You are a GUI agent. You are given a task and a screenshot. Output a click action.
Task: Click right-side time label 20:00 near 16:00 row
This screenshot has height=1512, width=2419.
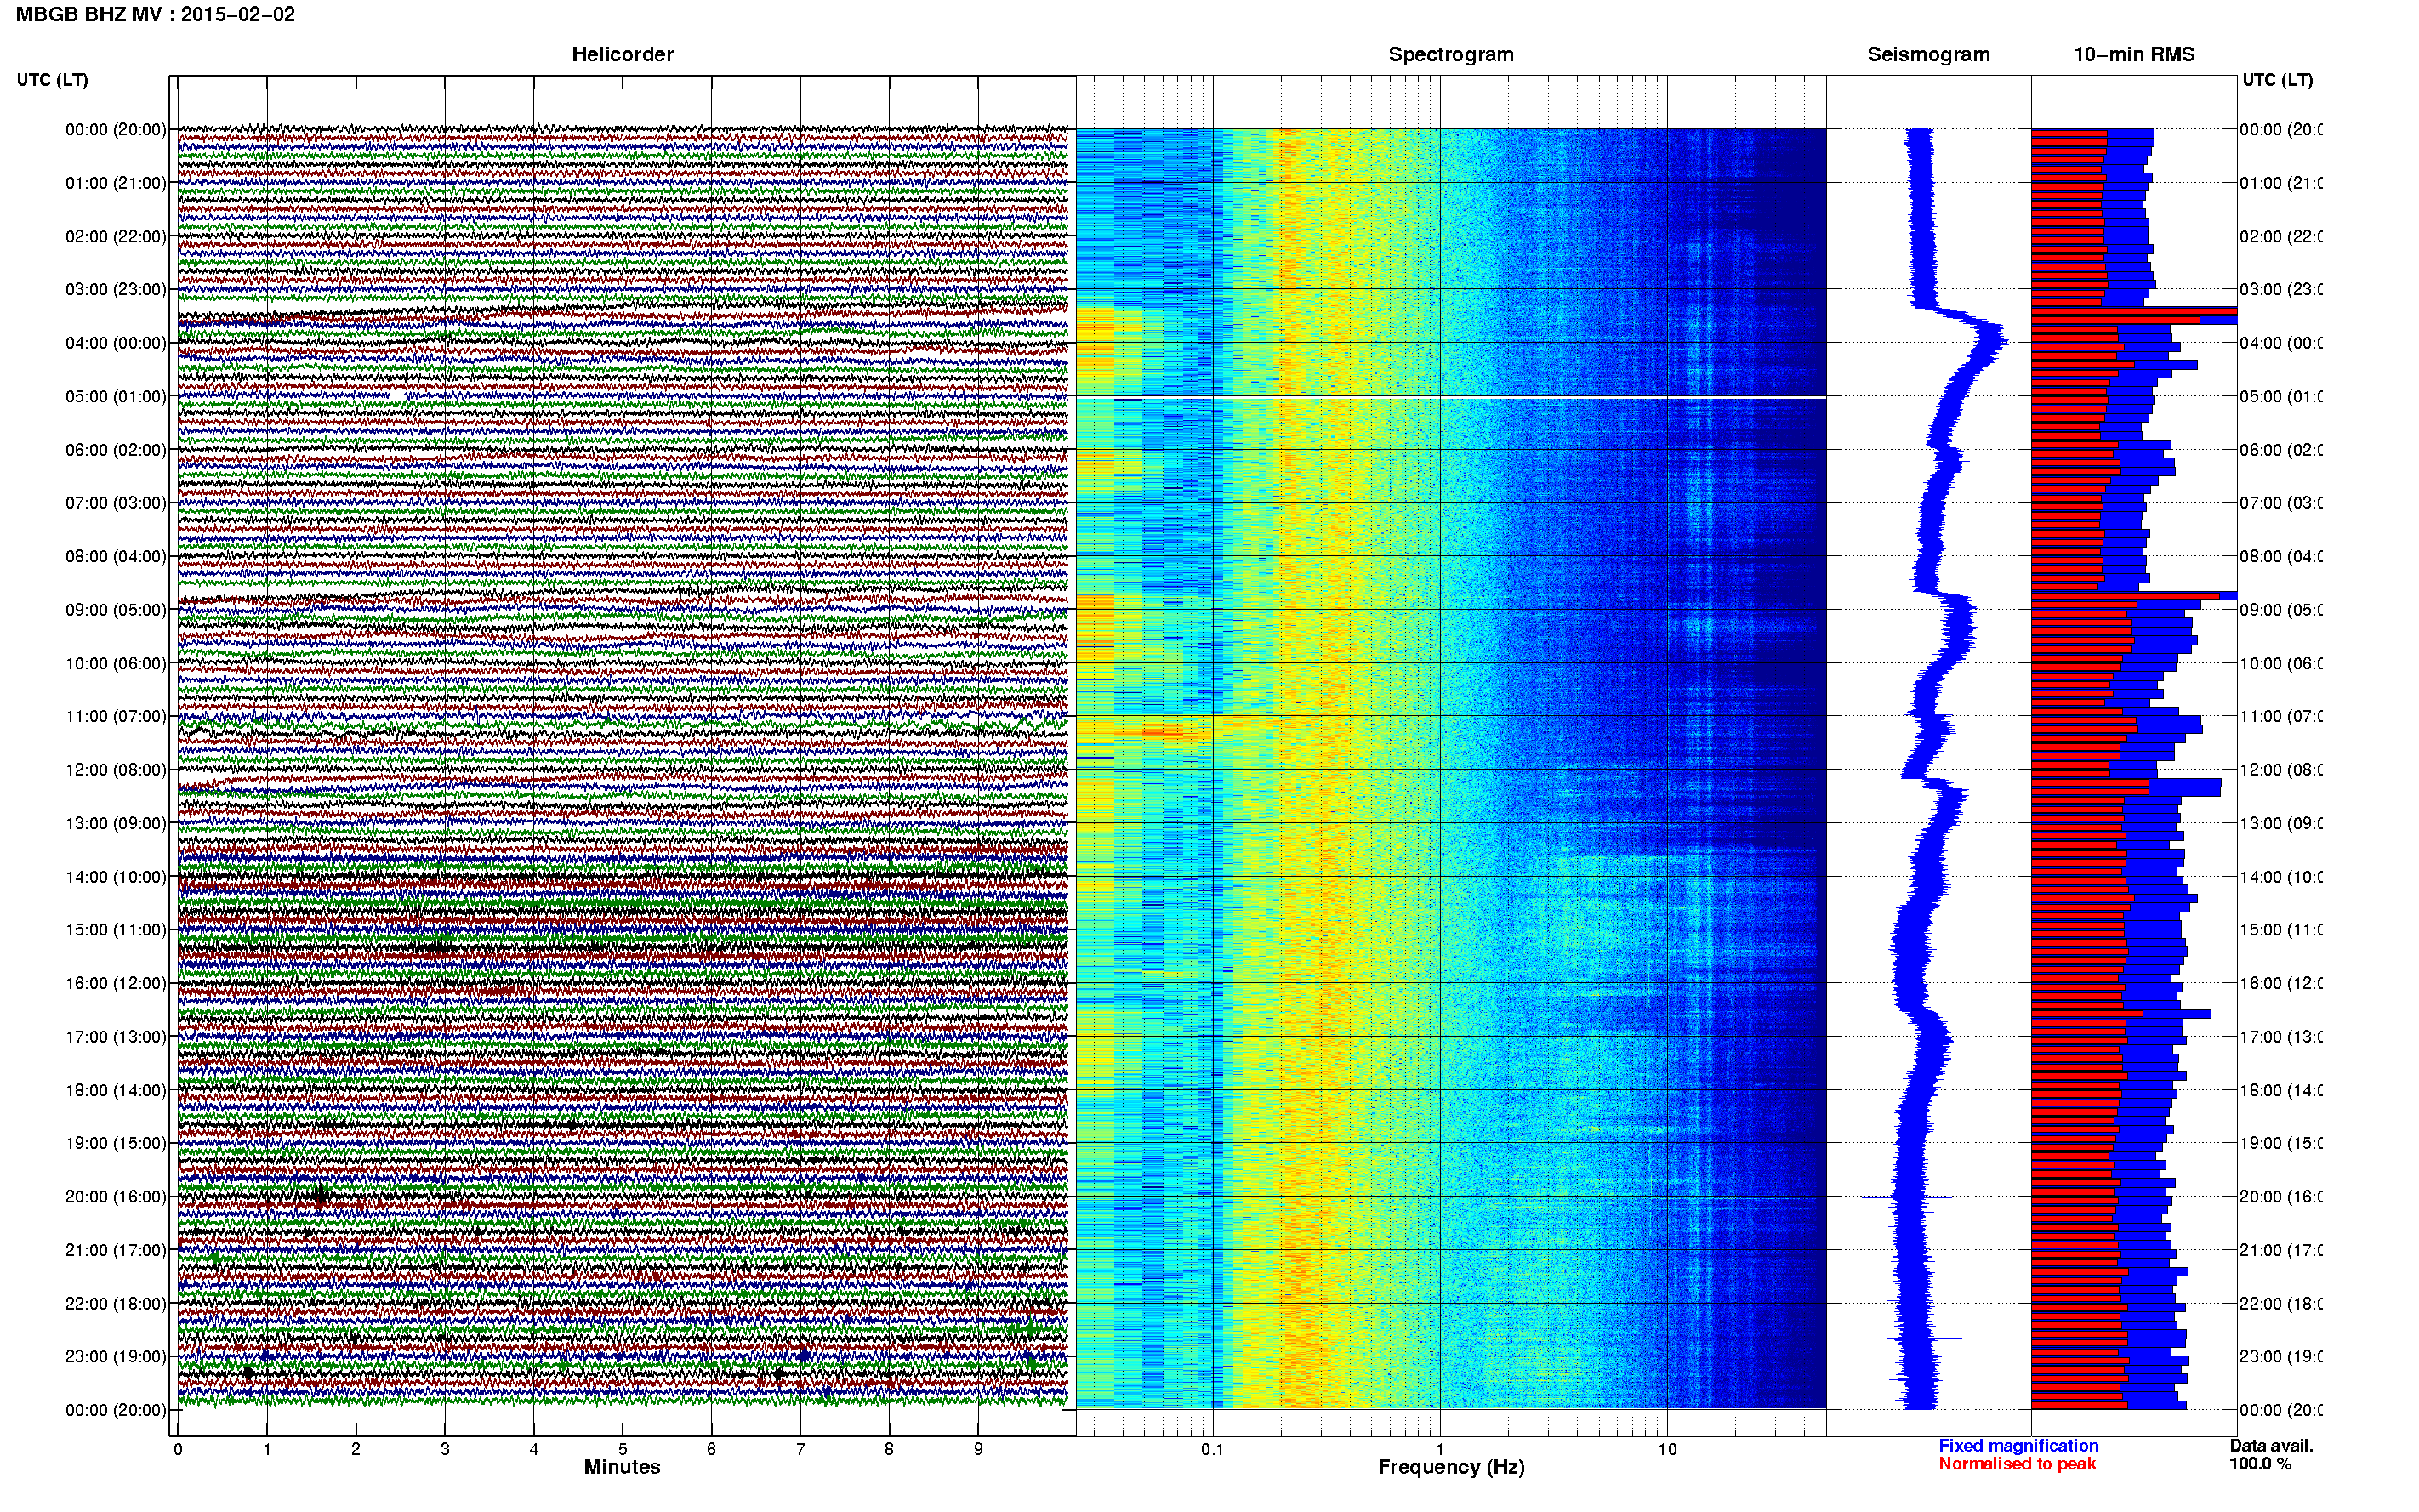tap(2281, 1196)
